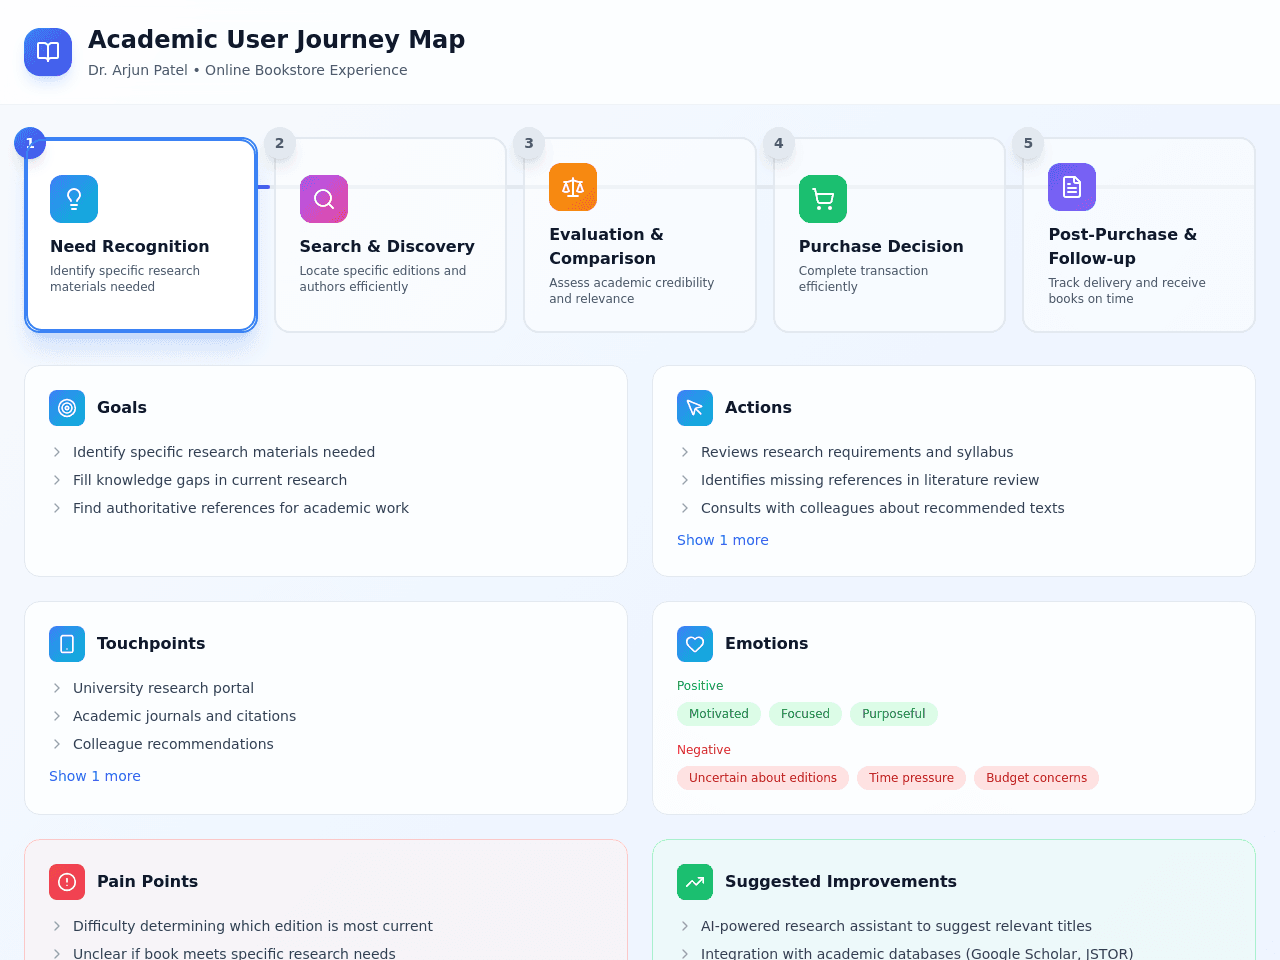
Task: Expand Actions list with Show 1 more
Action: point(723,540)
